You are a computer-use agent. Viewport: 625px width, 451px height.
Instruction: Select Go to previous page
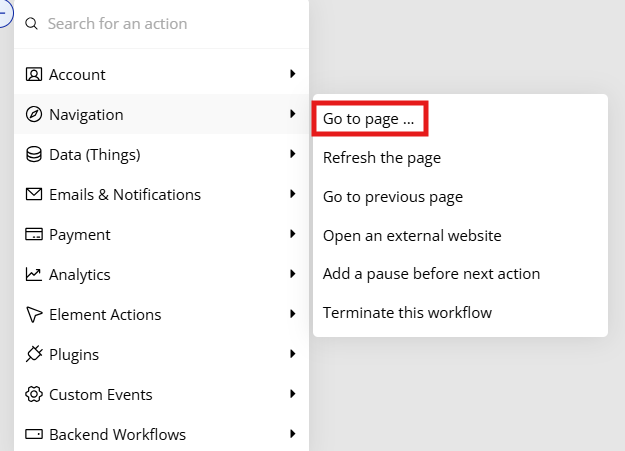coord(393,197)
